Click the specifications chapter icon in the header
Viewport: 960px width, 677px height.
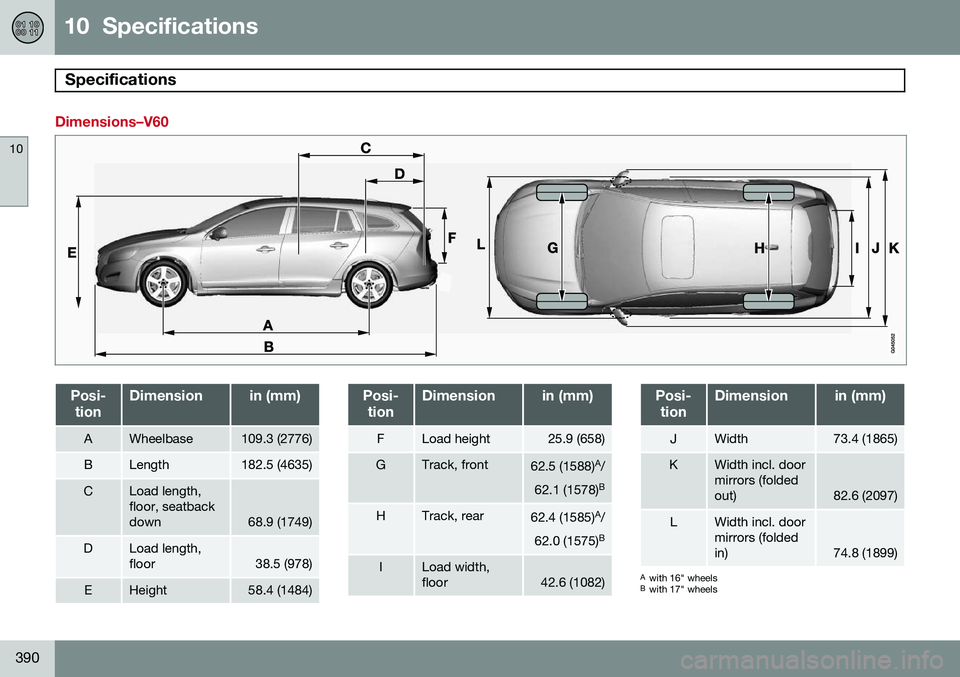pos(28,28)
